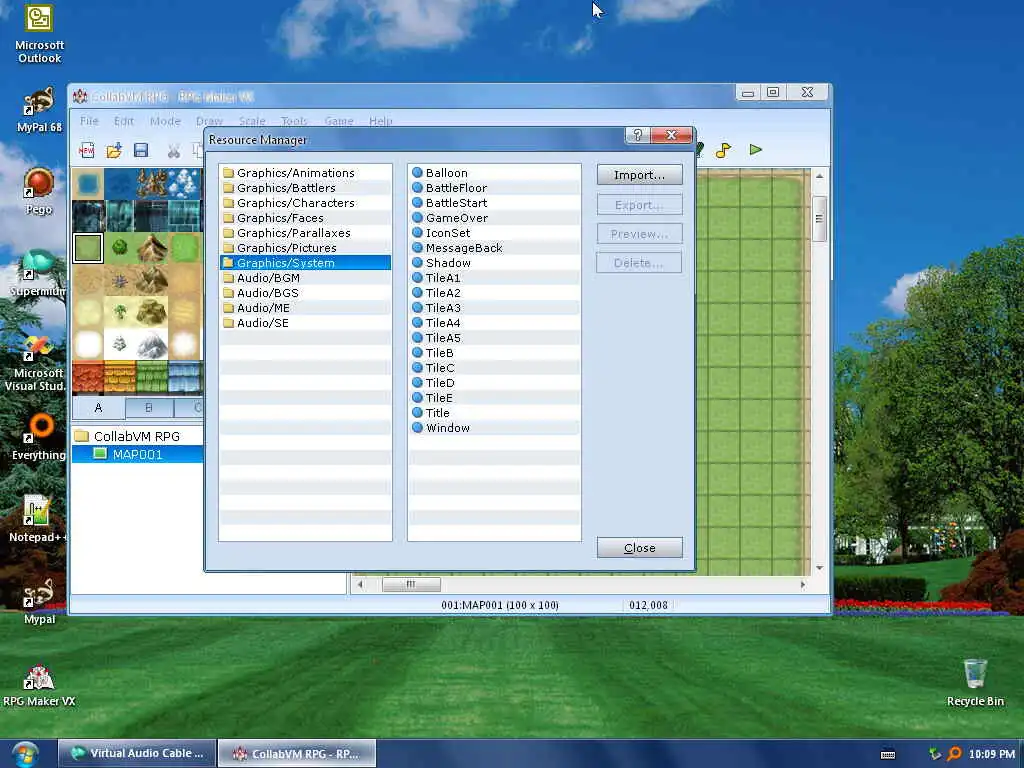Open the Everything desktop icon
The width and height of the screenshot is (1024, 768).
[x=39, y=436]
